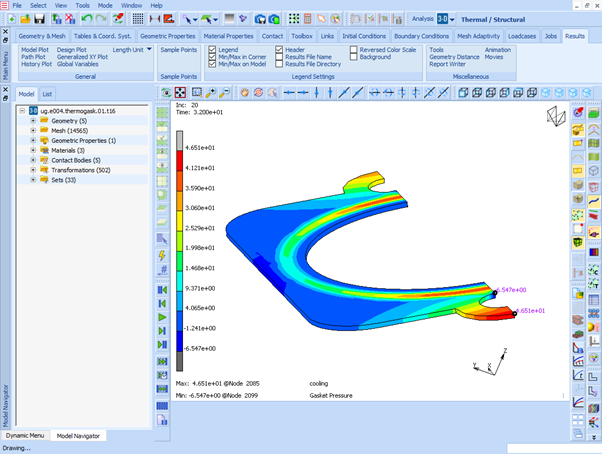Click the Fill View icon in viewport toolbar
Viewport: 602px width, 454px height.
[x=182, y=93]
